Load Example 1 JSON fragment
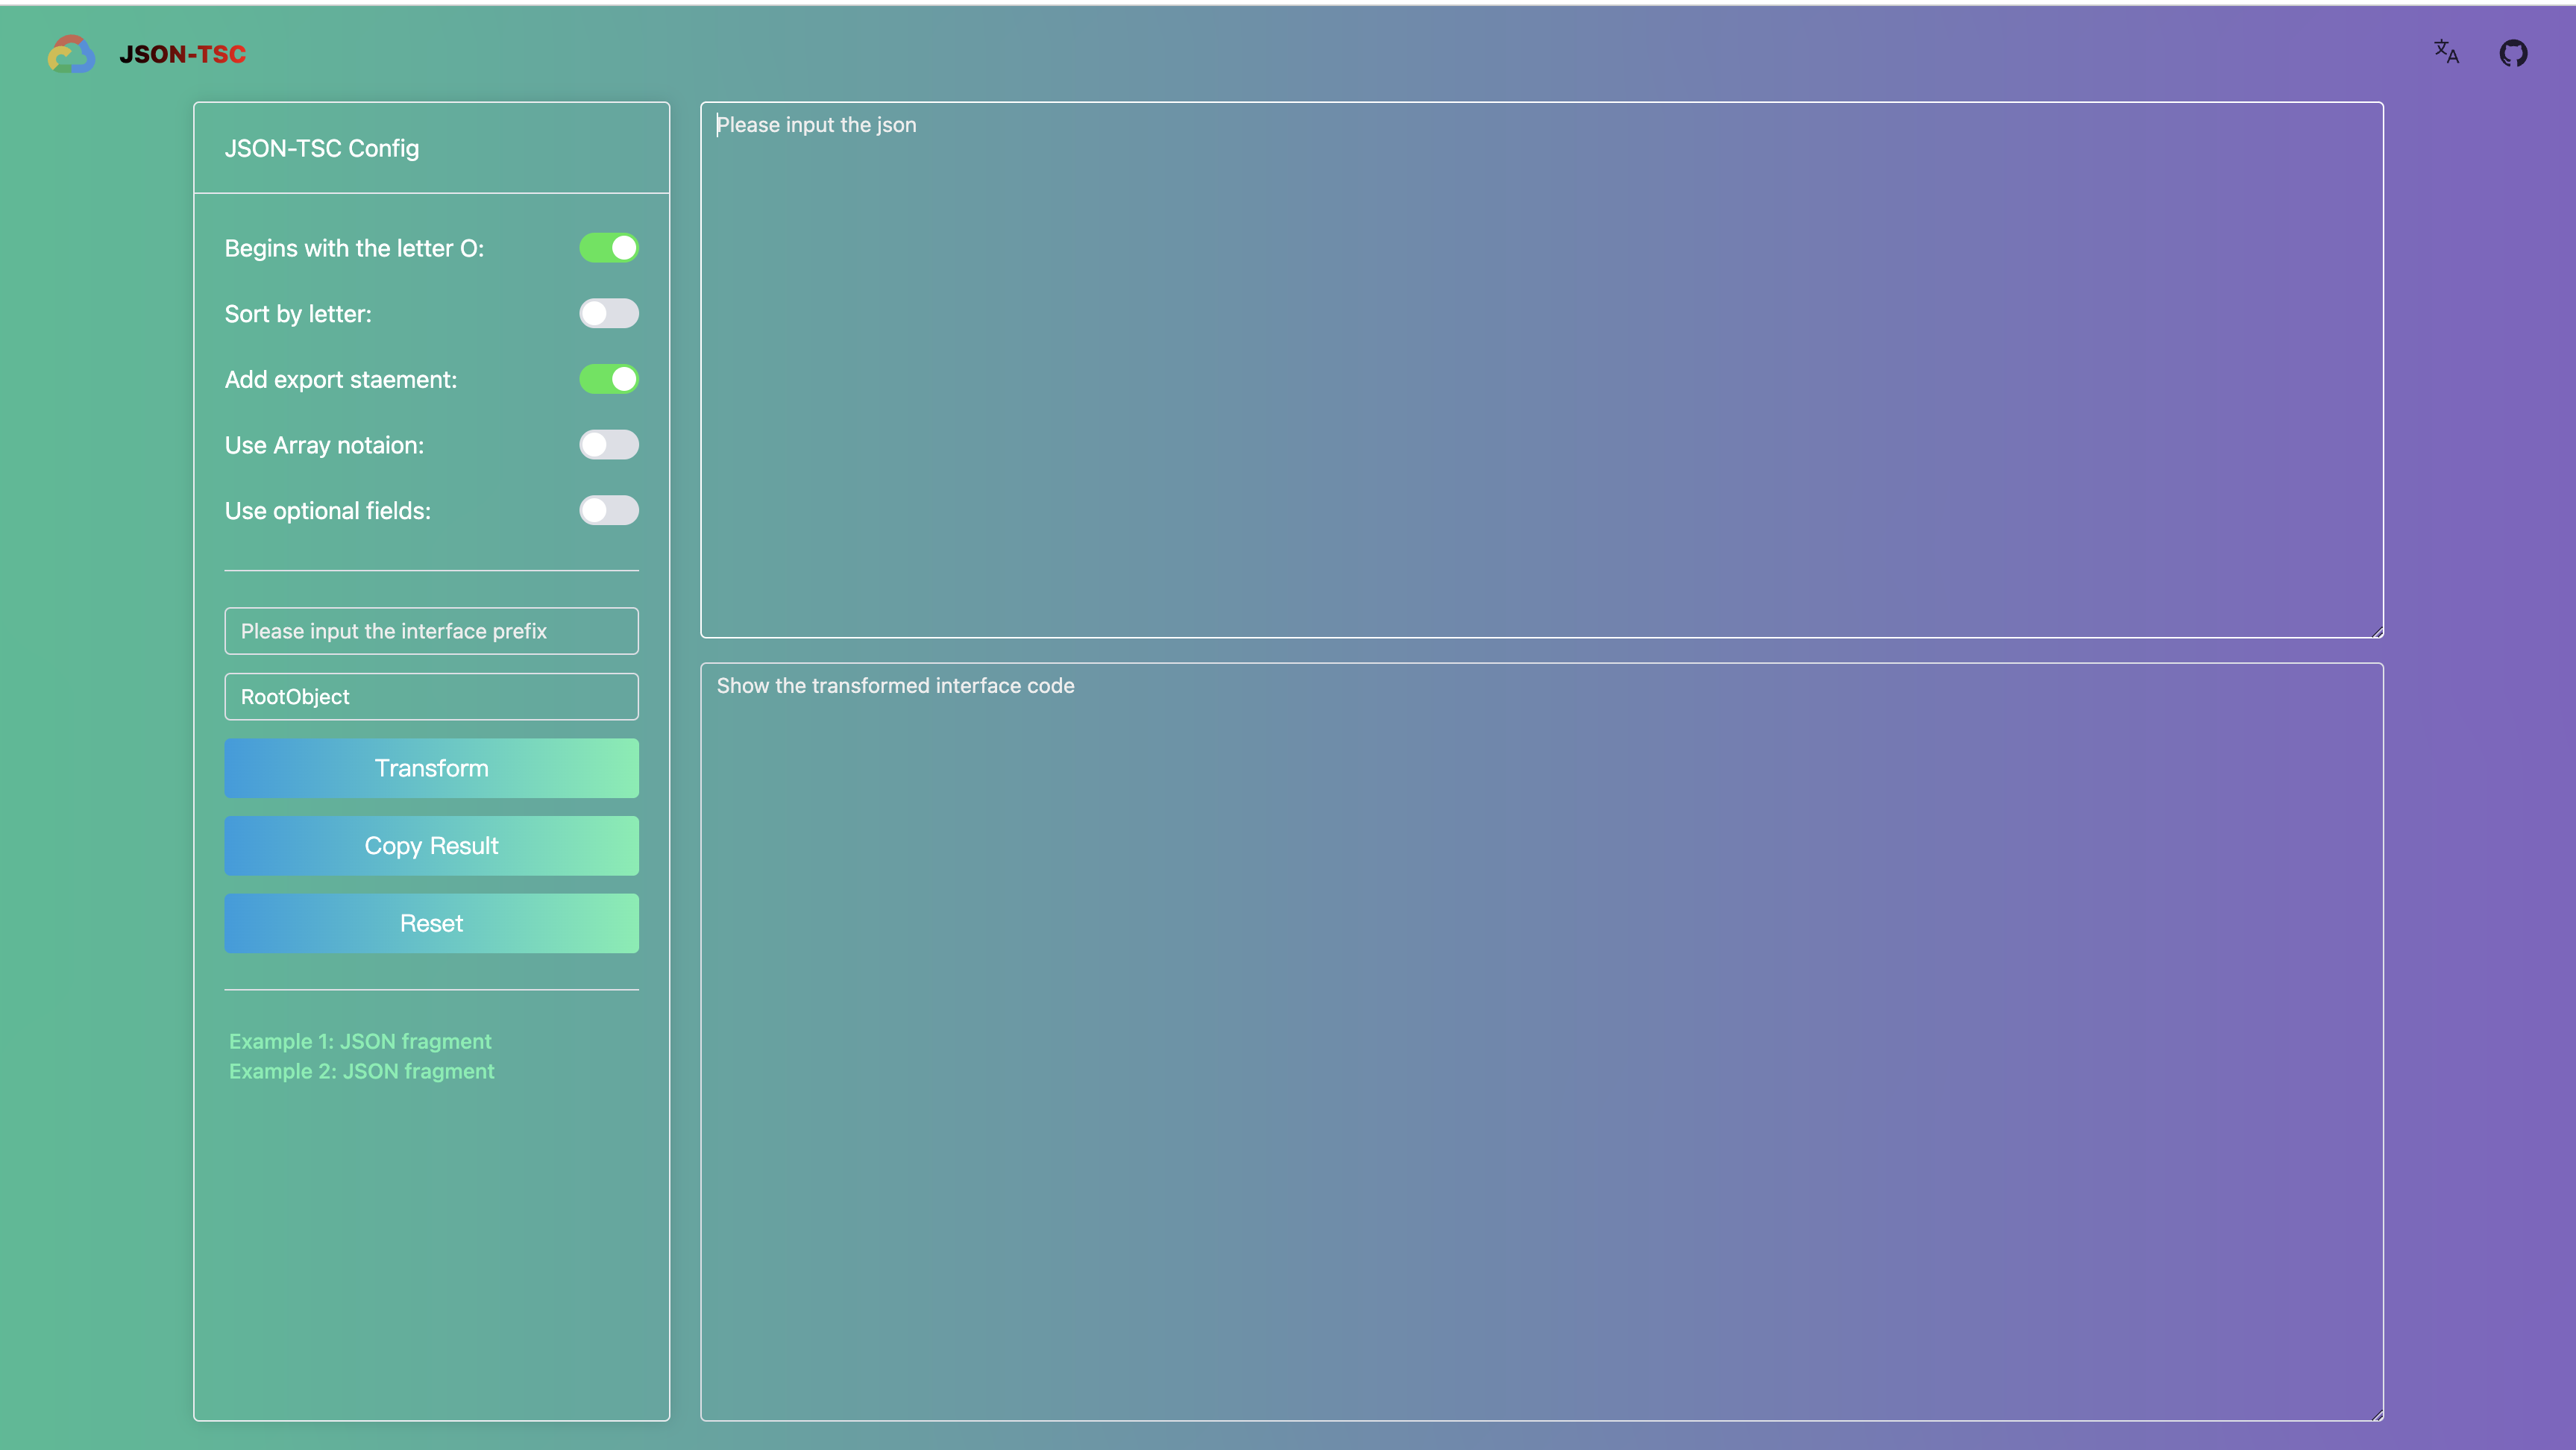Image resolution: width=2576 pixels, height=1450 pixels. pos(360,1041)
